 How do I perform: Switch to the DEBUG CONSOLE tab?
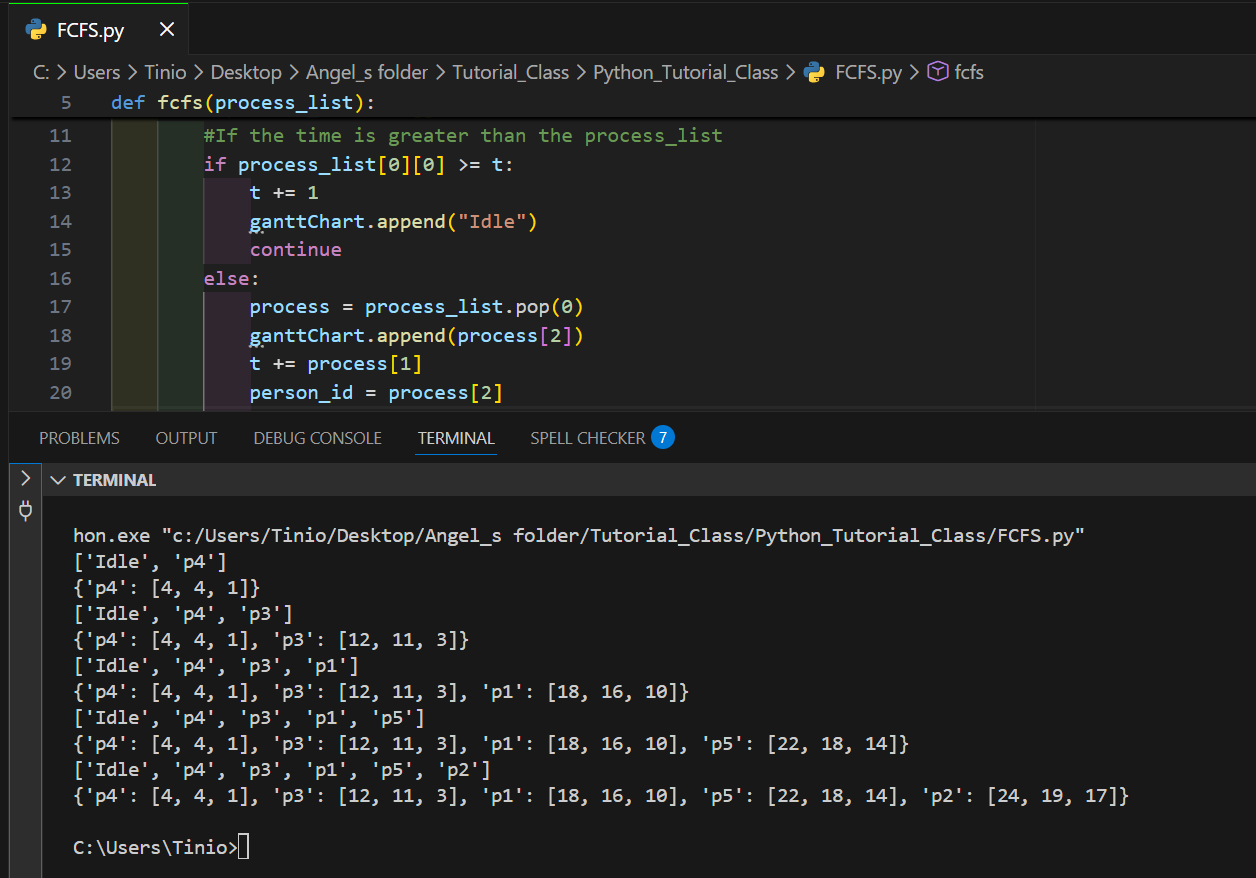pyautogui.click(x=317, y=437)
